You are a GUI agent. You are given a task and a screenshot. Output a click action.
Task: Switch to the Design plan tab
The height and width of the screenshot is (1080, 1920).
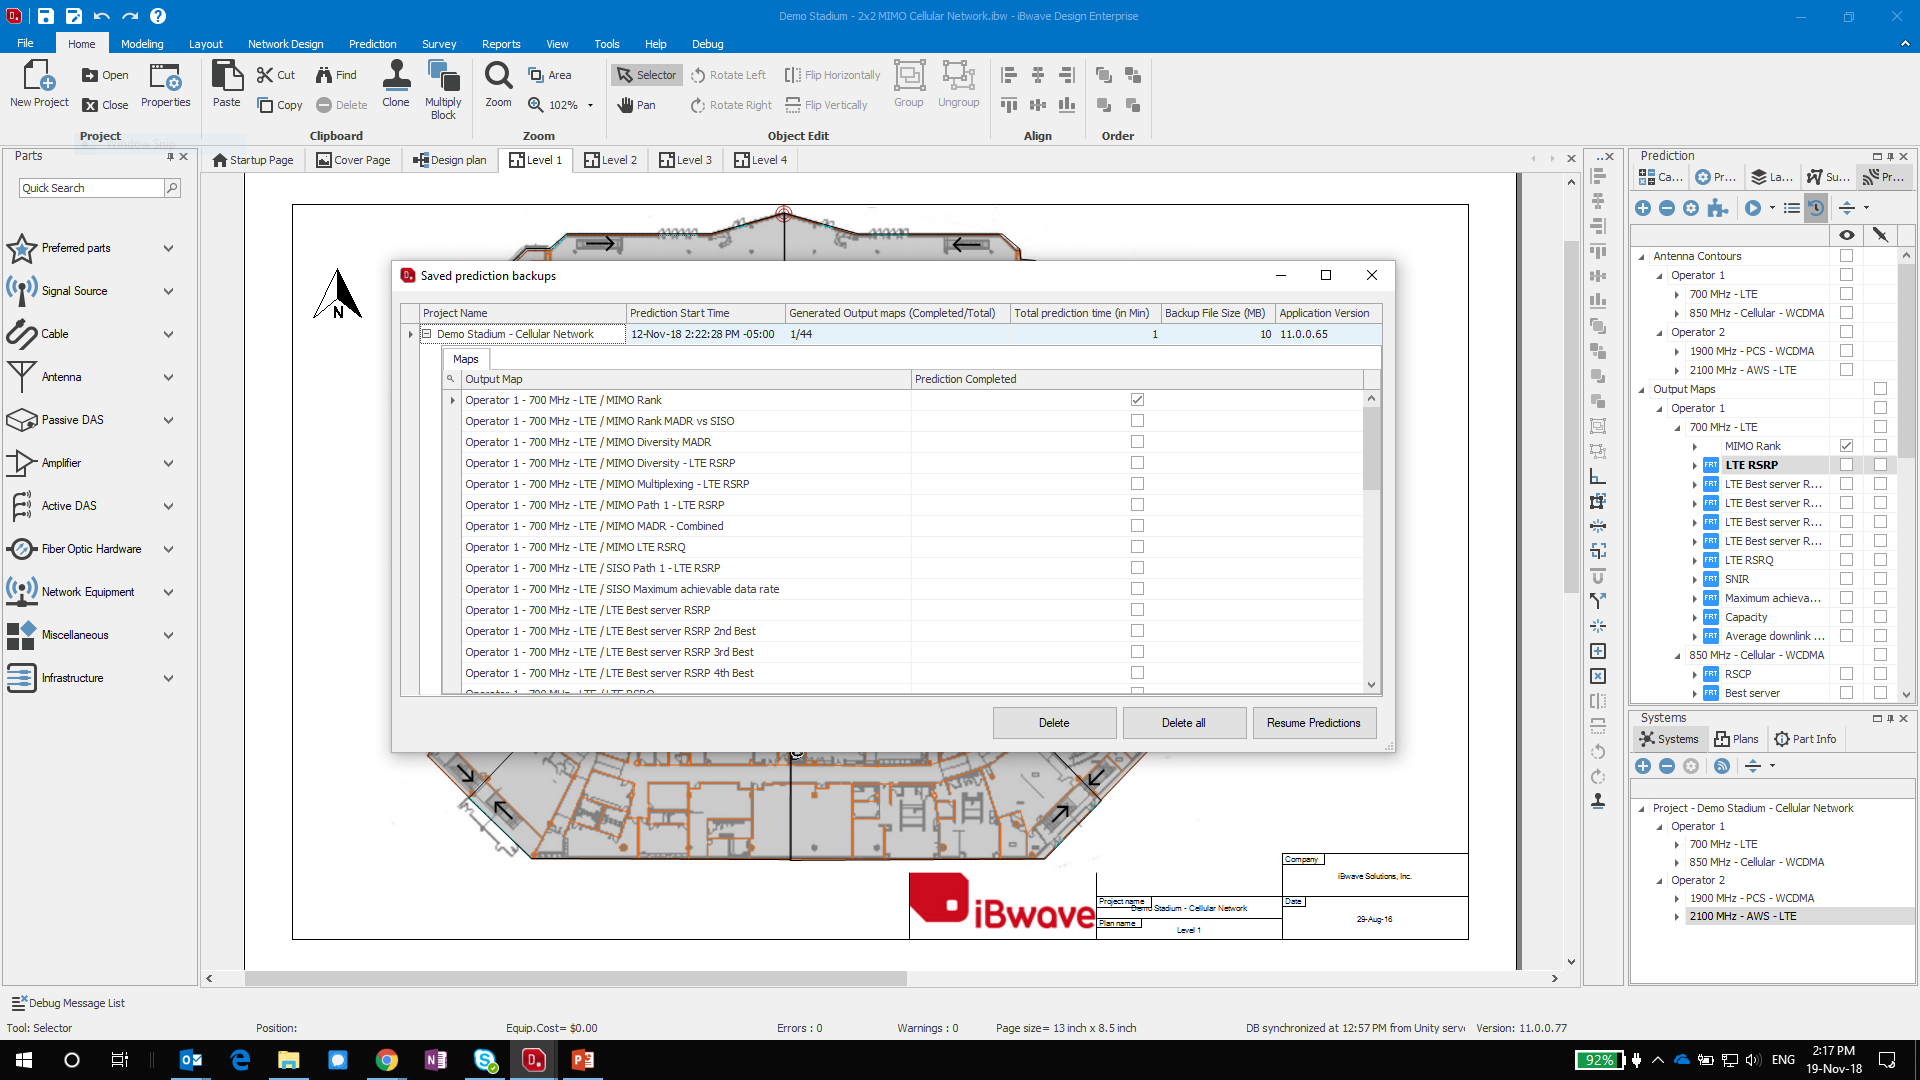pos(449,160)
